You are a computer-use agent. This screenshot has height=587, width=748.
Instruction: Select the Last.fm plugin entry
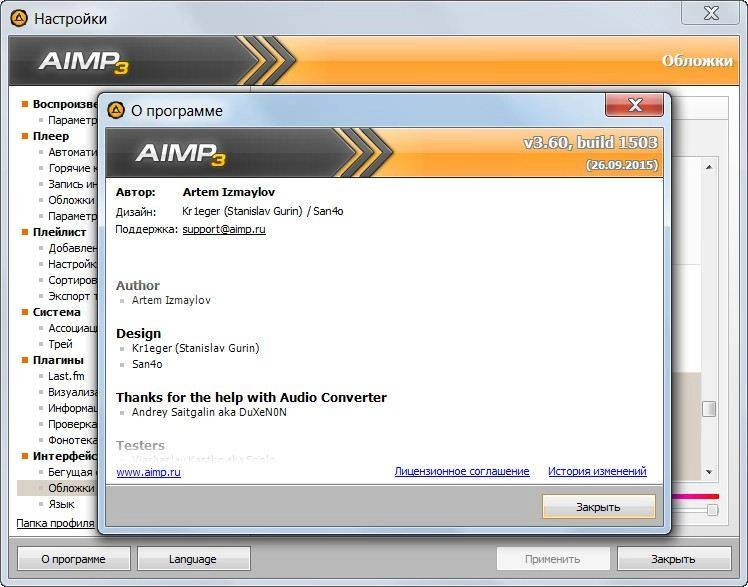(66, 376)
